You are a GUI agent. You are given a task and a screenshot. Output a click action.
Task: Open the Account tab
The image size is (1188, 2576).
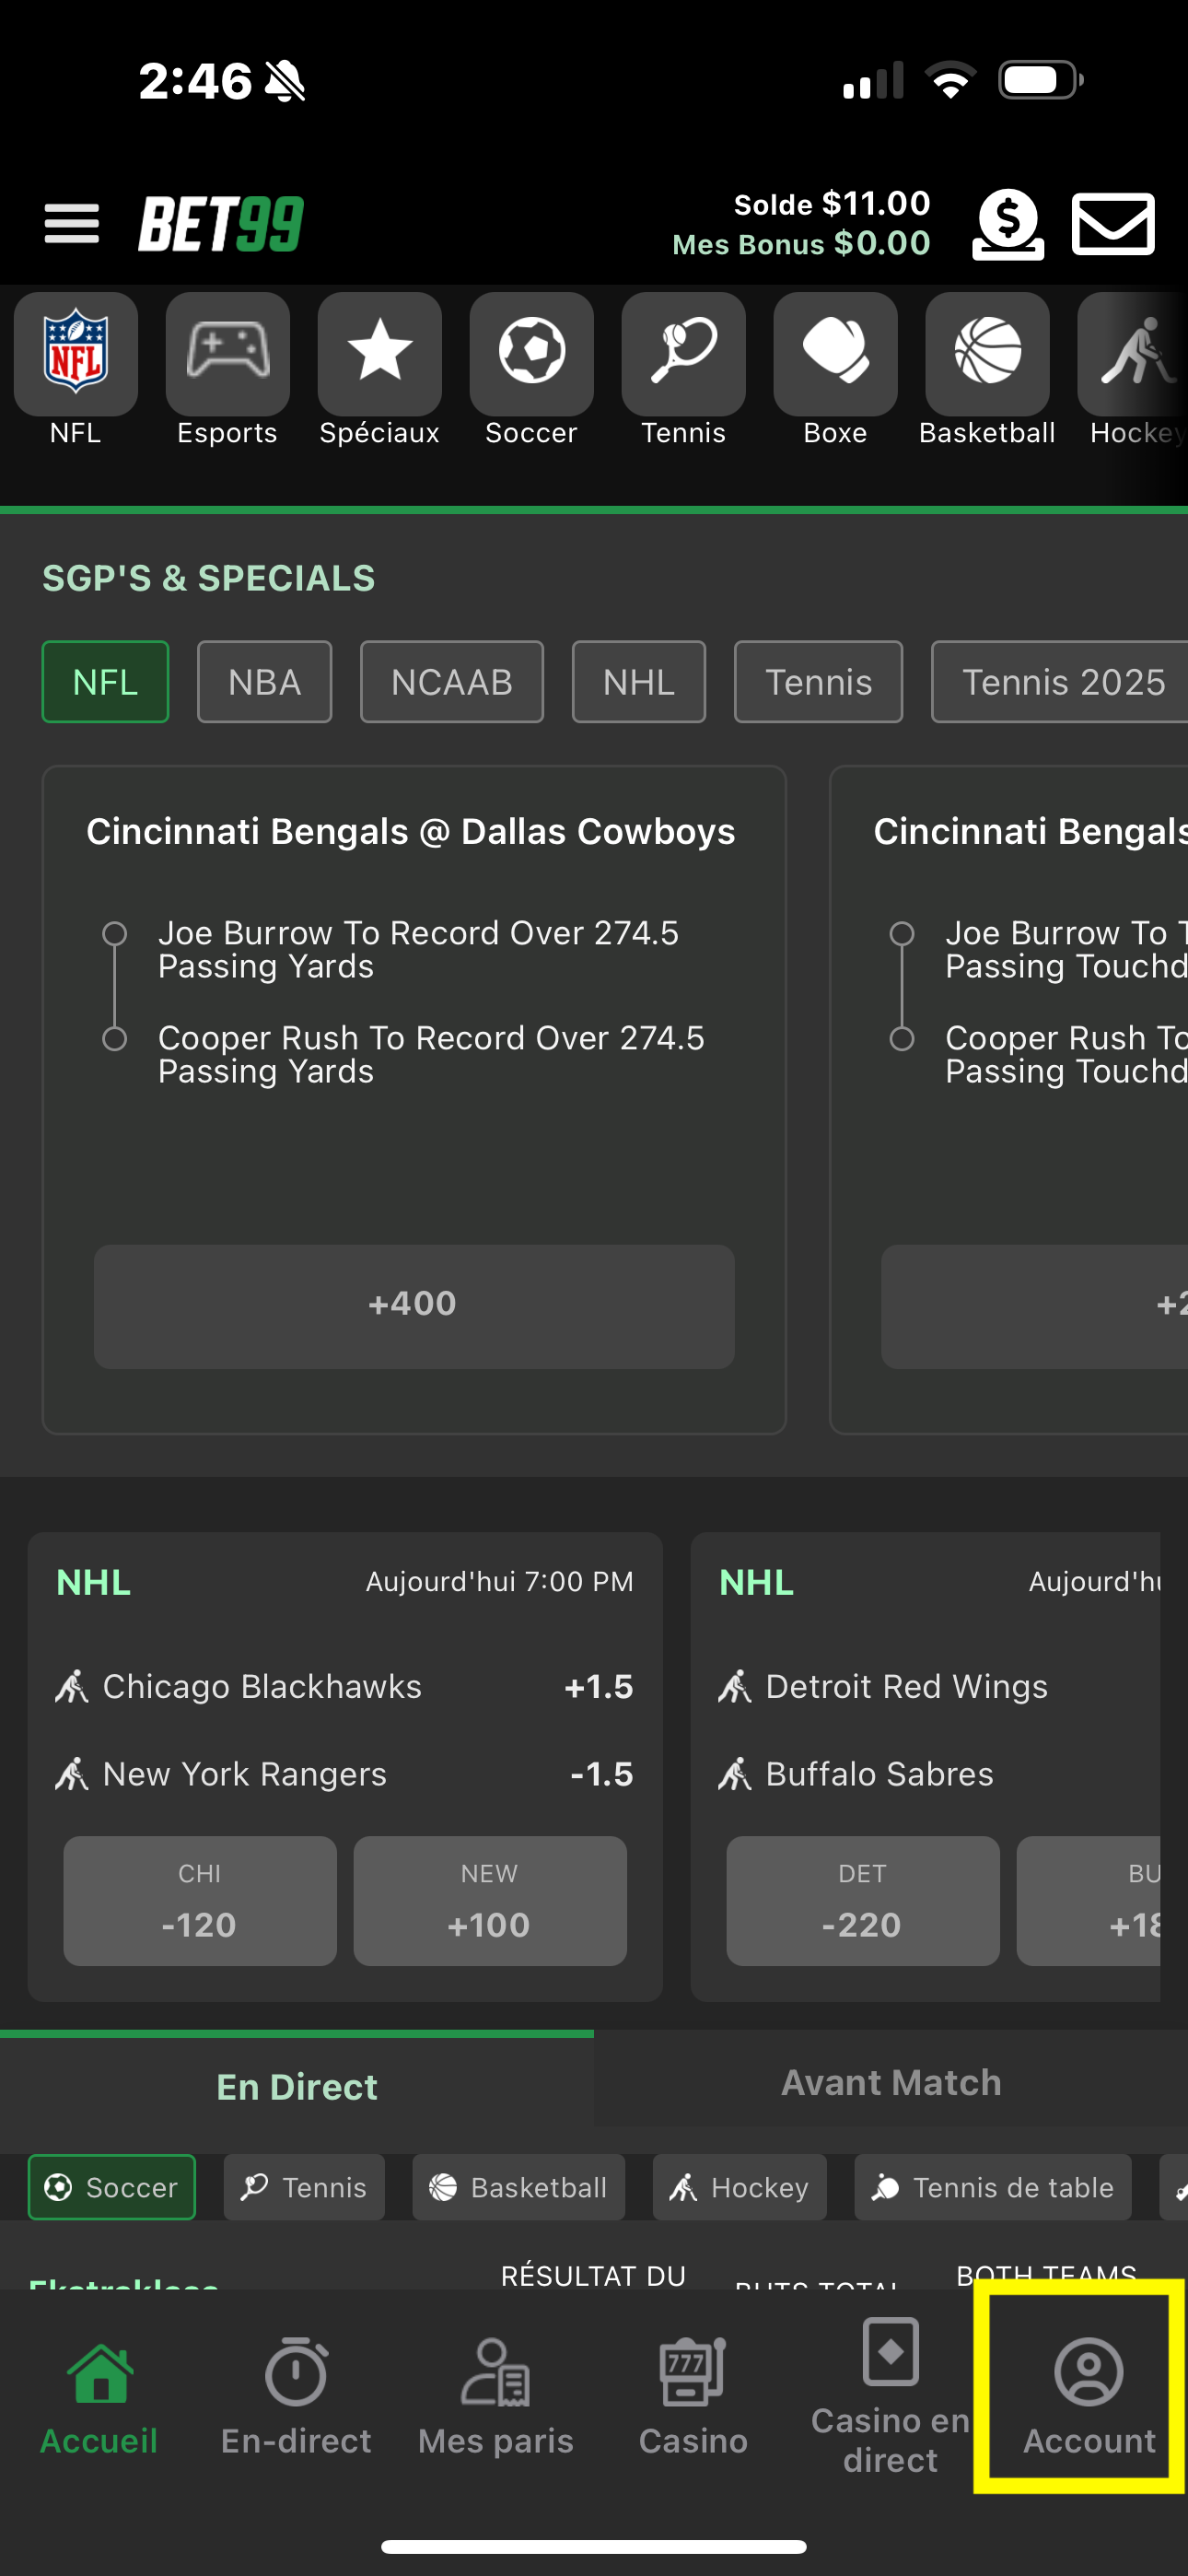(1088, 2396)
